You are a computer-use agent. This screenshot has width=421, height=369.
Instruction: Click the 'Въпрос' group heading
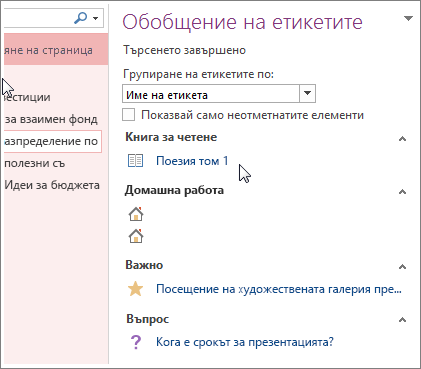coord(148,319)
